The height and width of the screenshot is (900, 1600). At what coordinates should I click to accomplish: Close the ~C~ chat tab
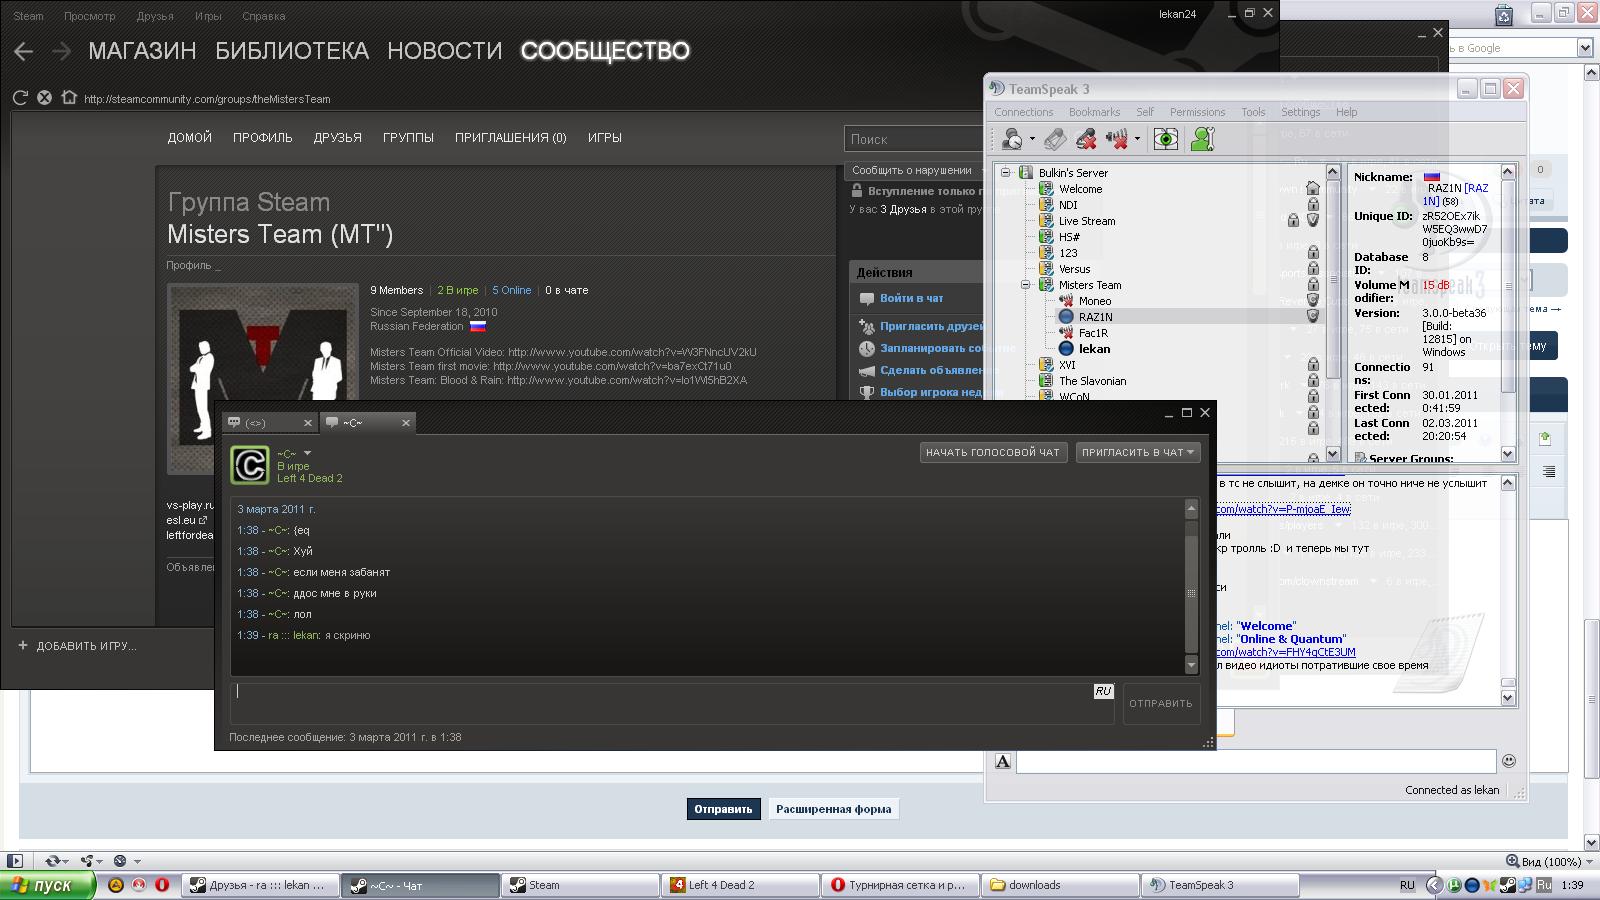(x=406, y=423)
